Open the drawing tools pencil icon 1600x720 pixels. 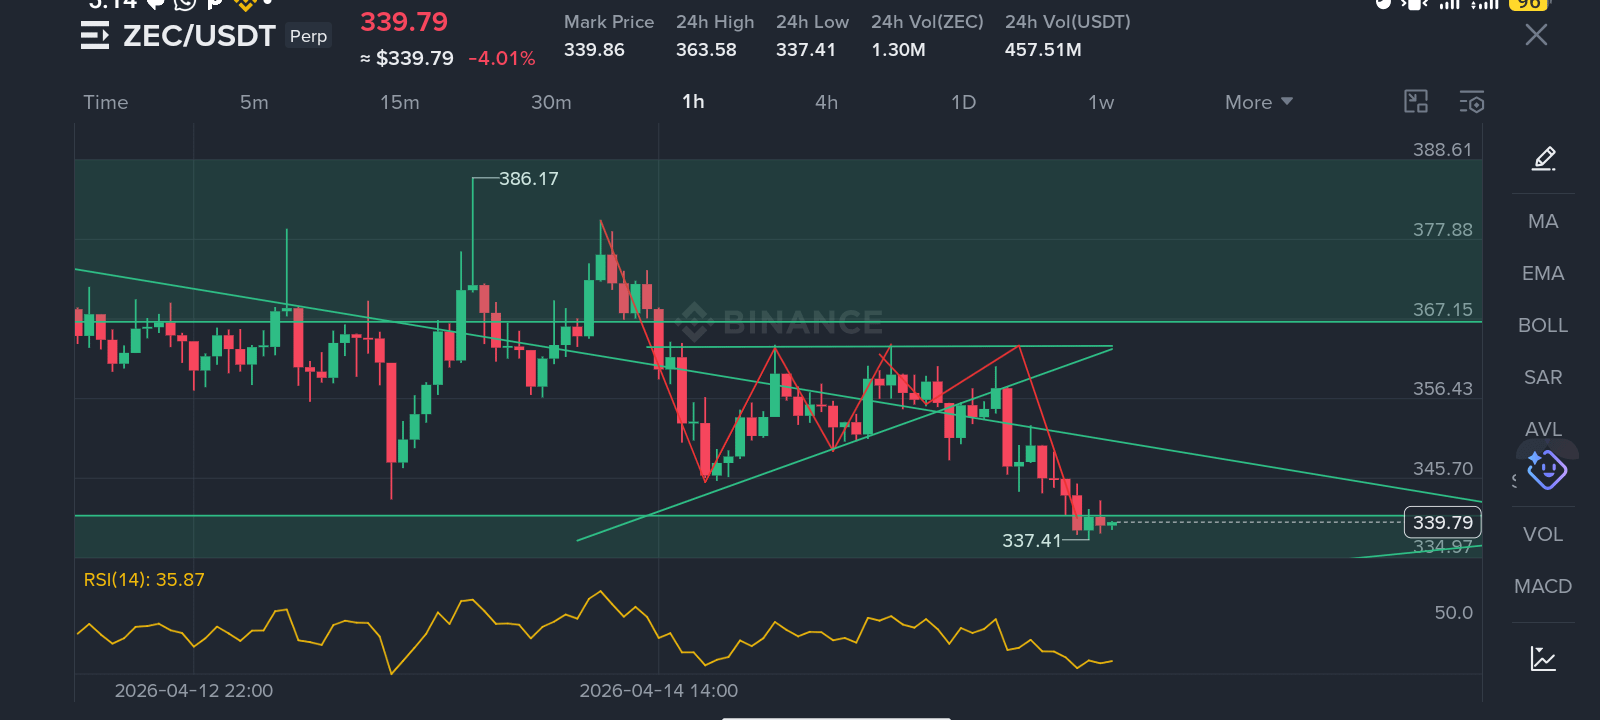tap(1544, 158)
